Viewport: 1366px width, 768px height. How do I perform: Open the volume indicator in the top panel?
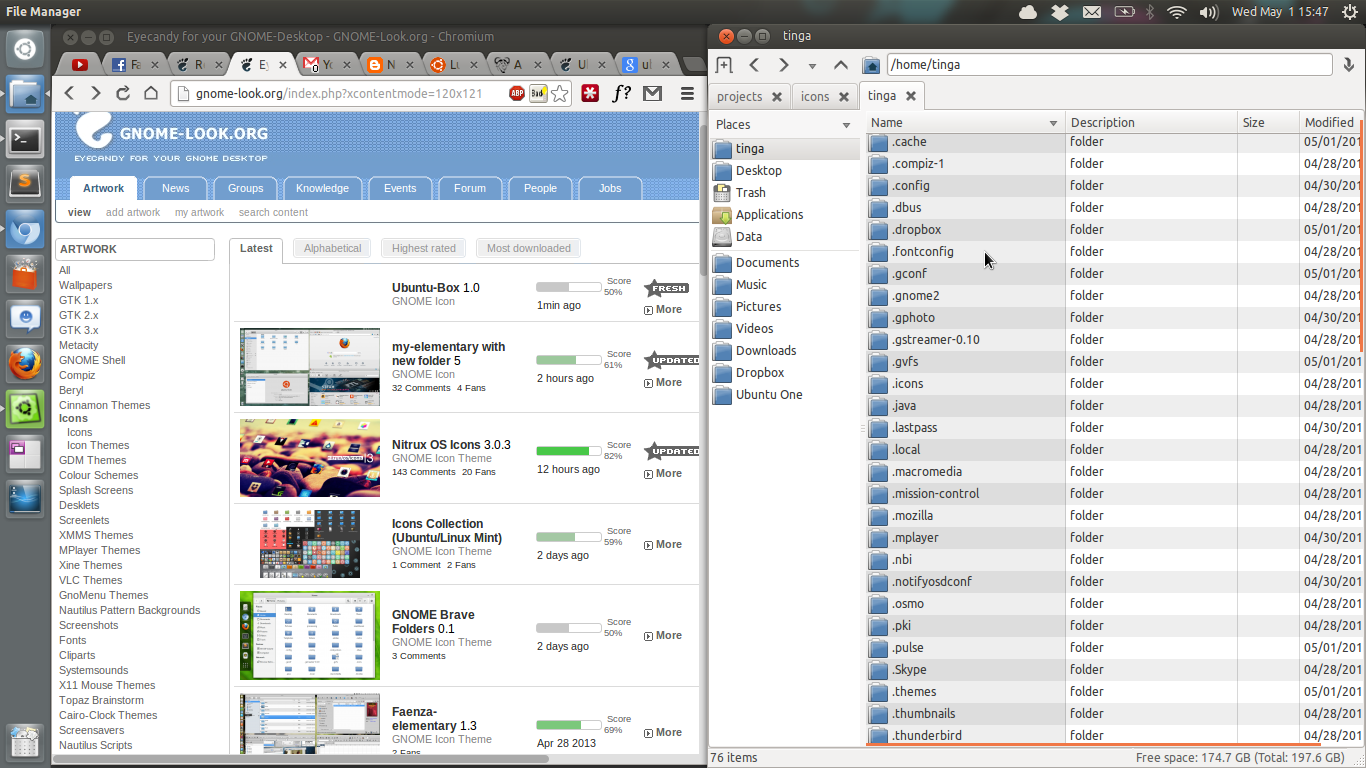(1209, 12)
